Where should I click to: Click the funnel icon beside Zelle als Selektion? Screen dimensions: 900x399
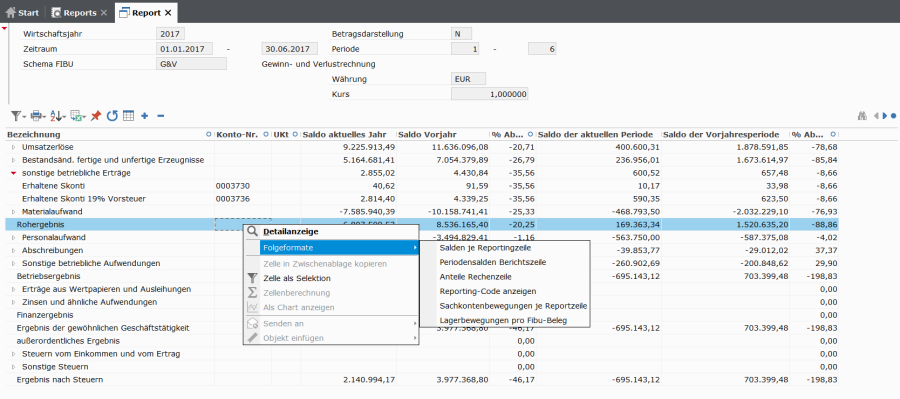pos(252,278)
